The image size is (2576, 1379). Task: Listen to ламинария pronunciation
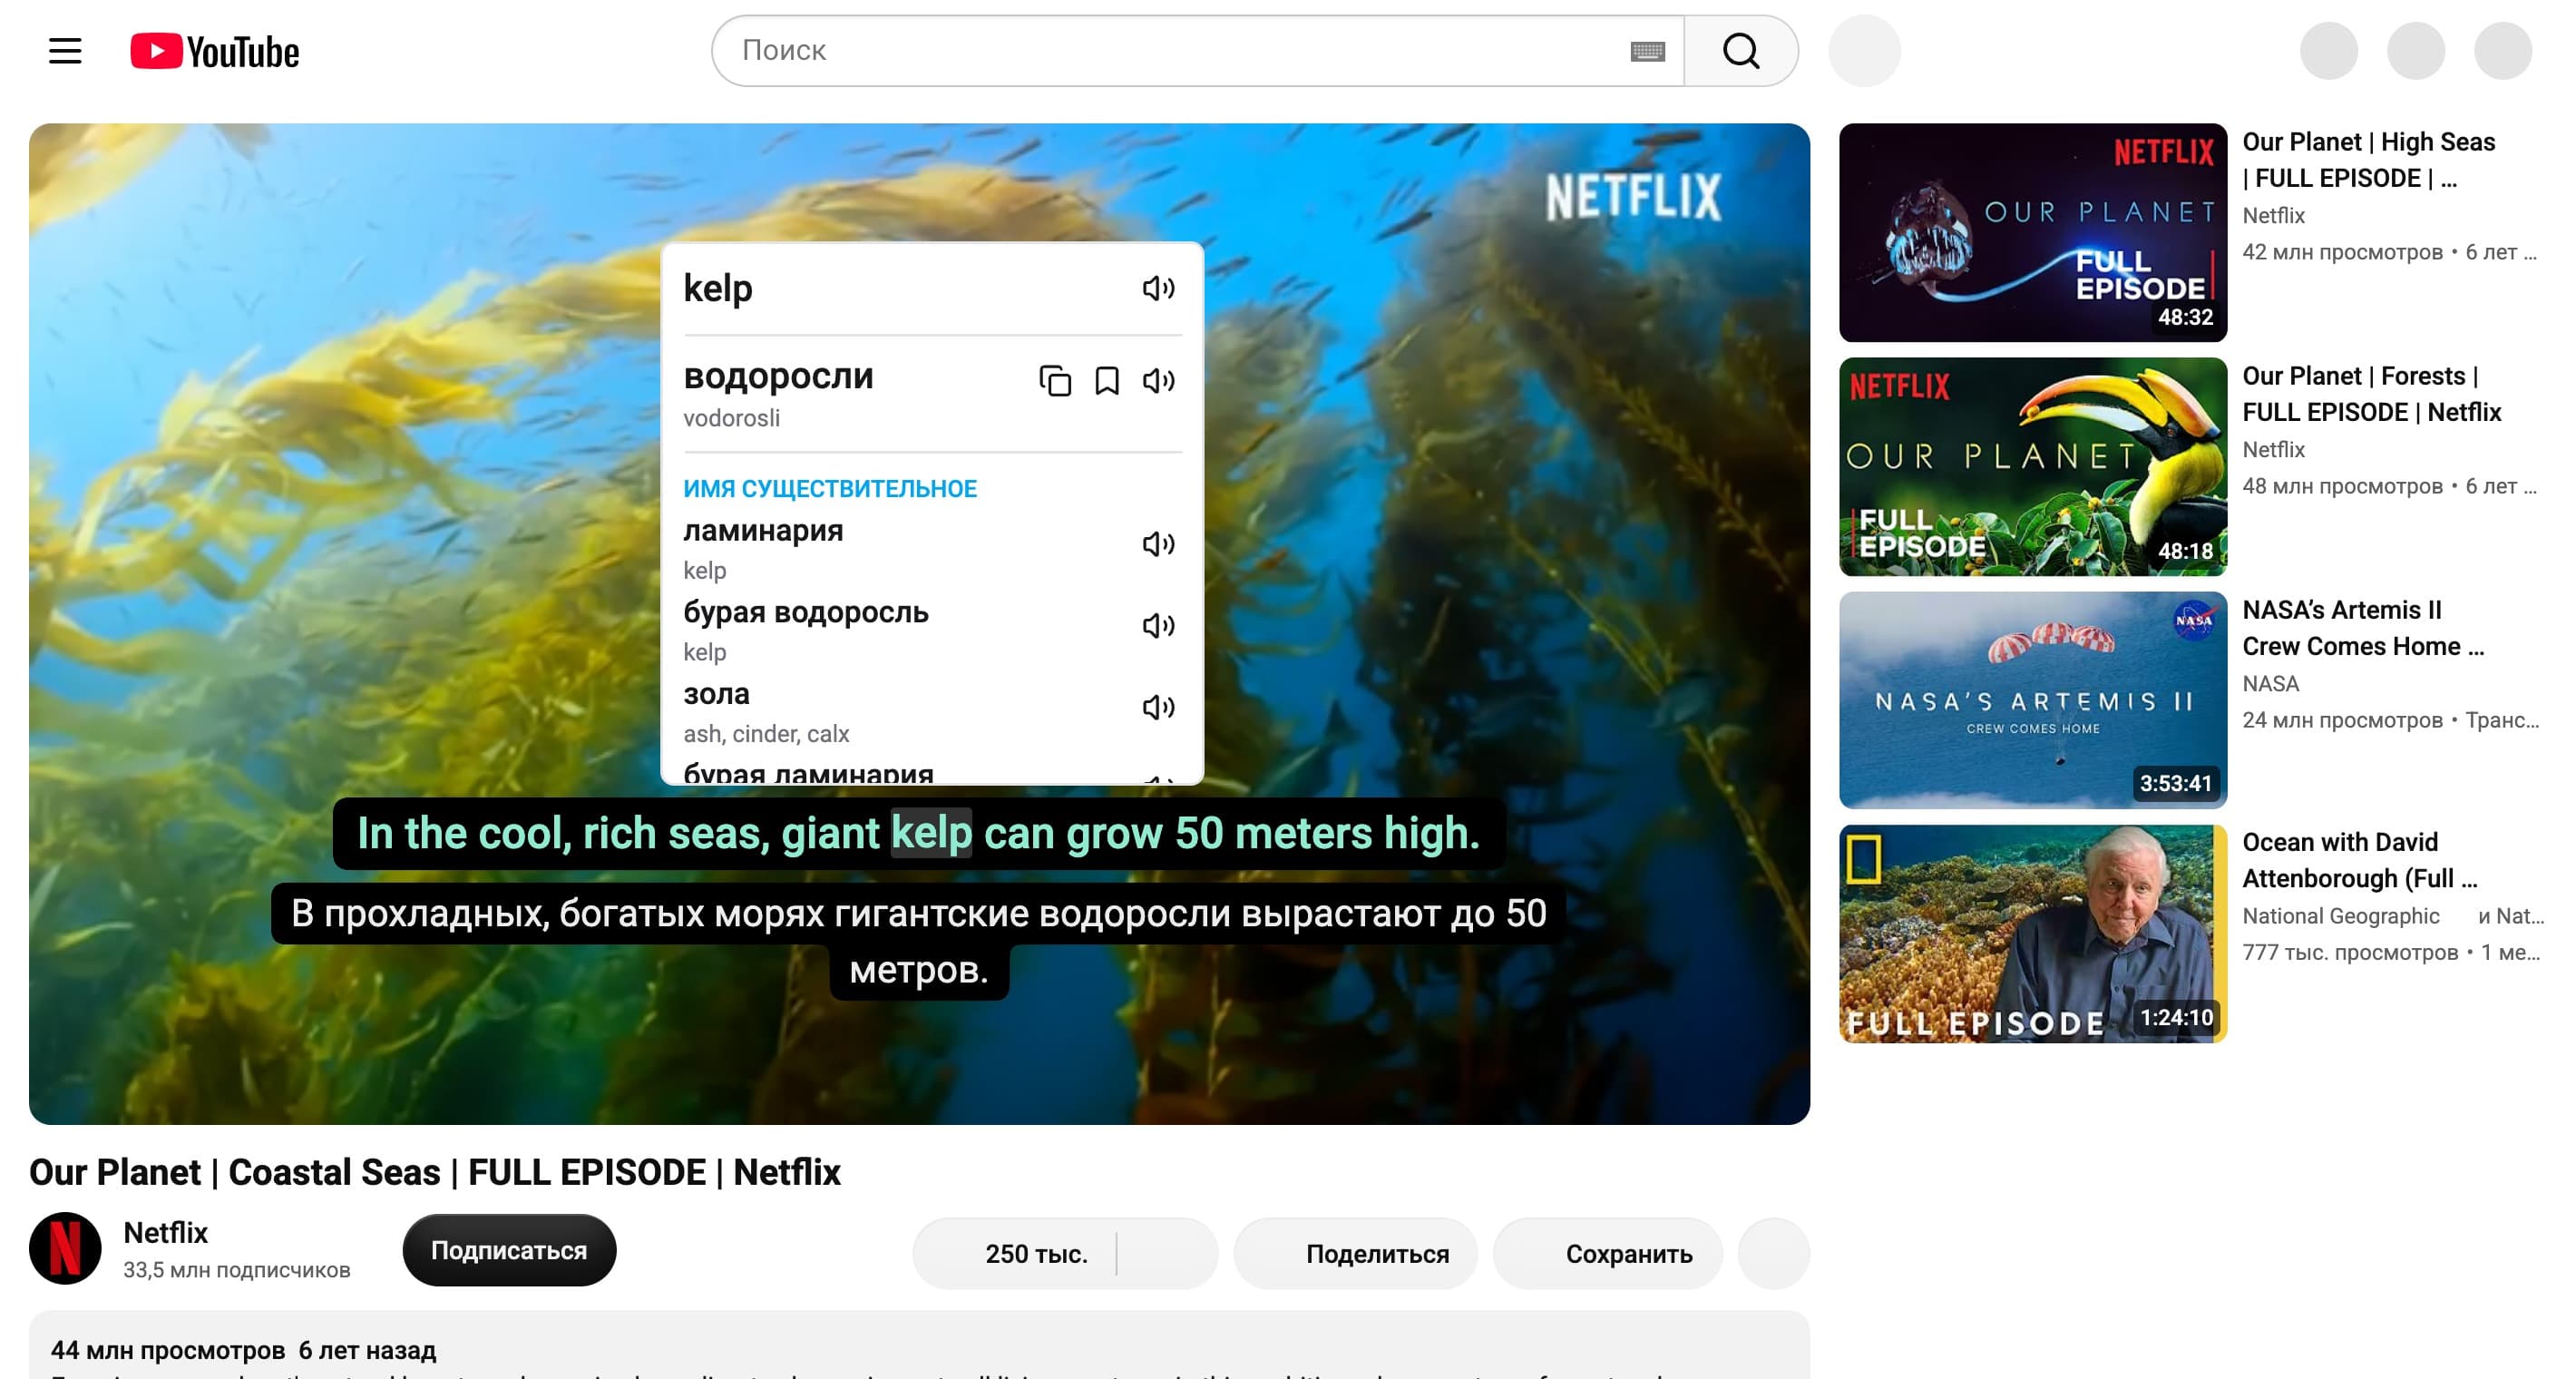click(1158, 544)
